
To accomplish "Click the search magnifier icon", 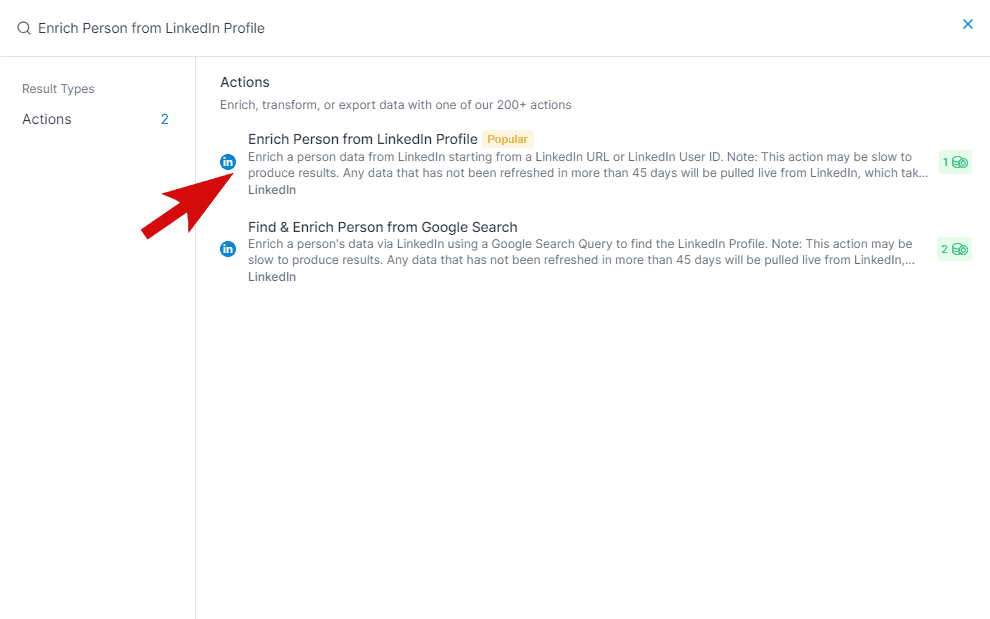I will pos(24,28).
